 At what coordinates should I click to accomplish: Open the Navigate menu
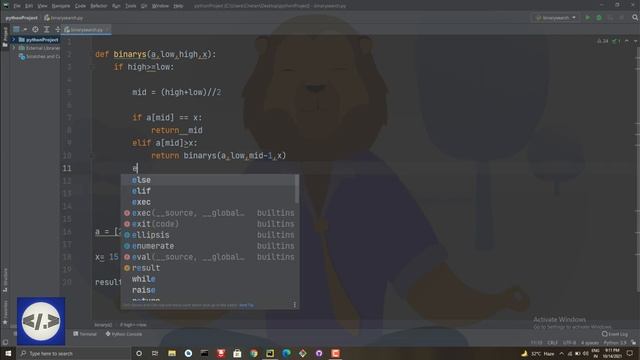(61, 6)
